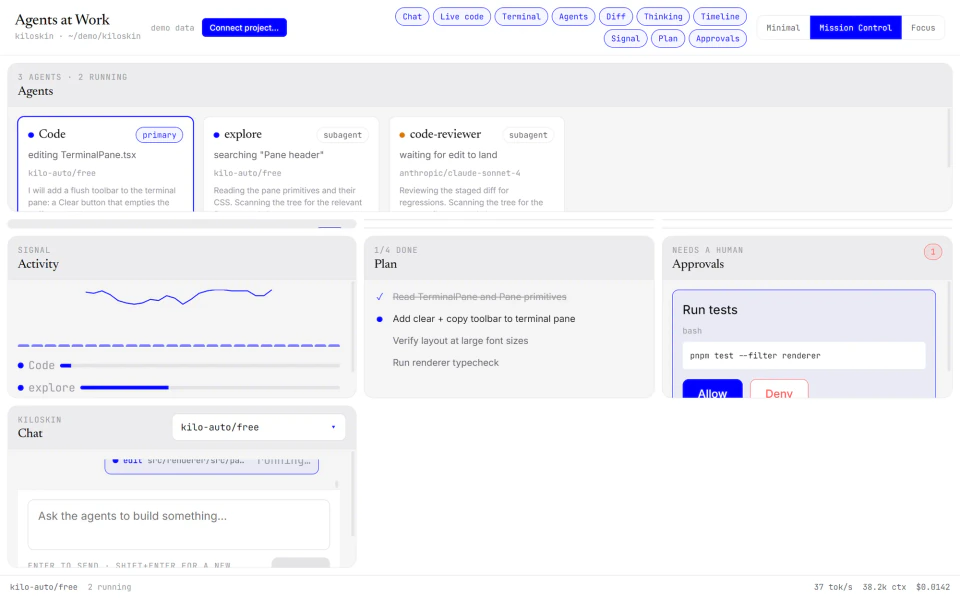Click 'editing TerminalPane.tsx' status text

pos(82,155)
